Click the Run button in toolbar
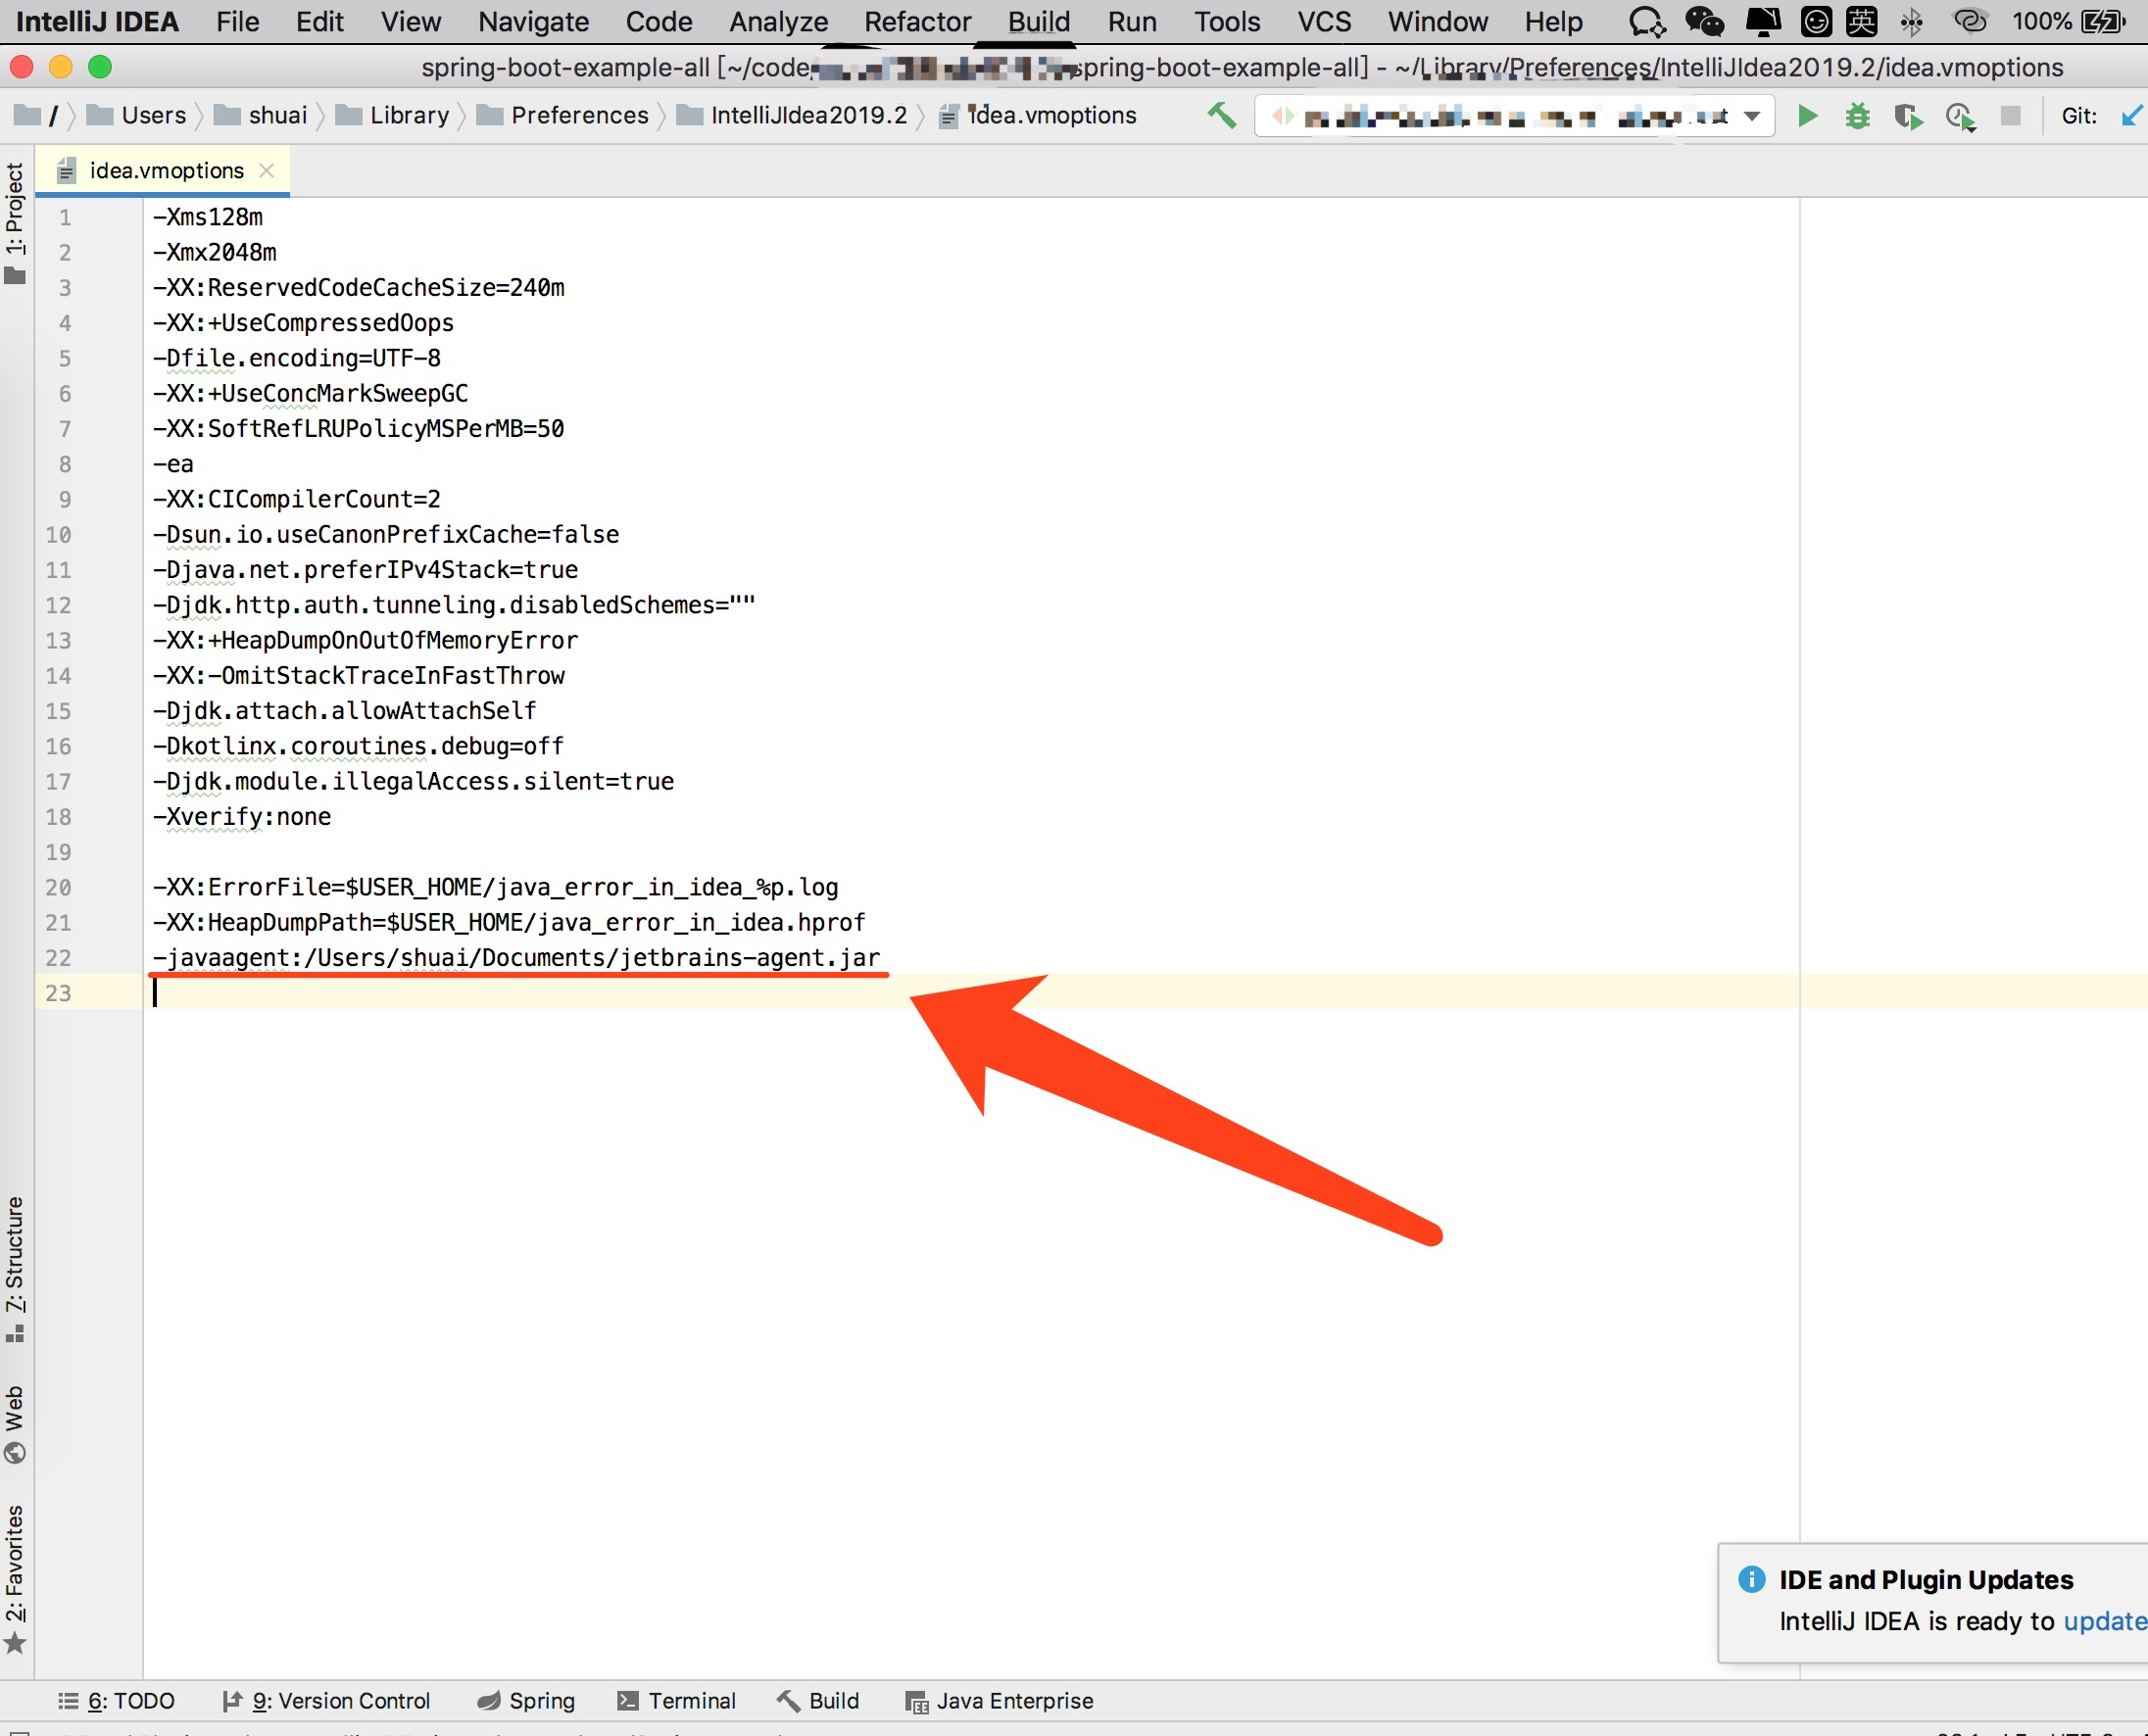This screenshot has width=2148, height=1736. [x=1806, y=117]
